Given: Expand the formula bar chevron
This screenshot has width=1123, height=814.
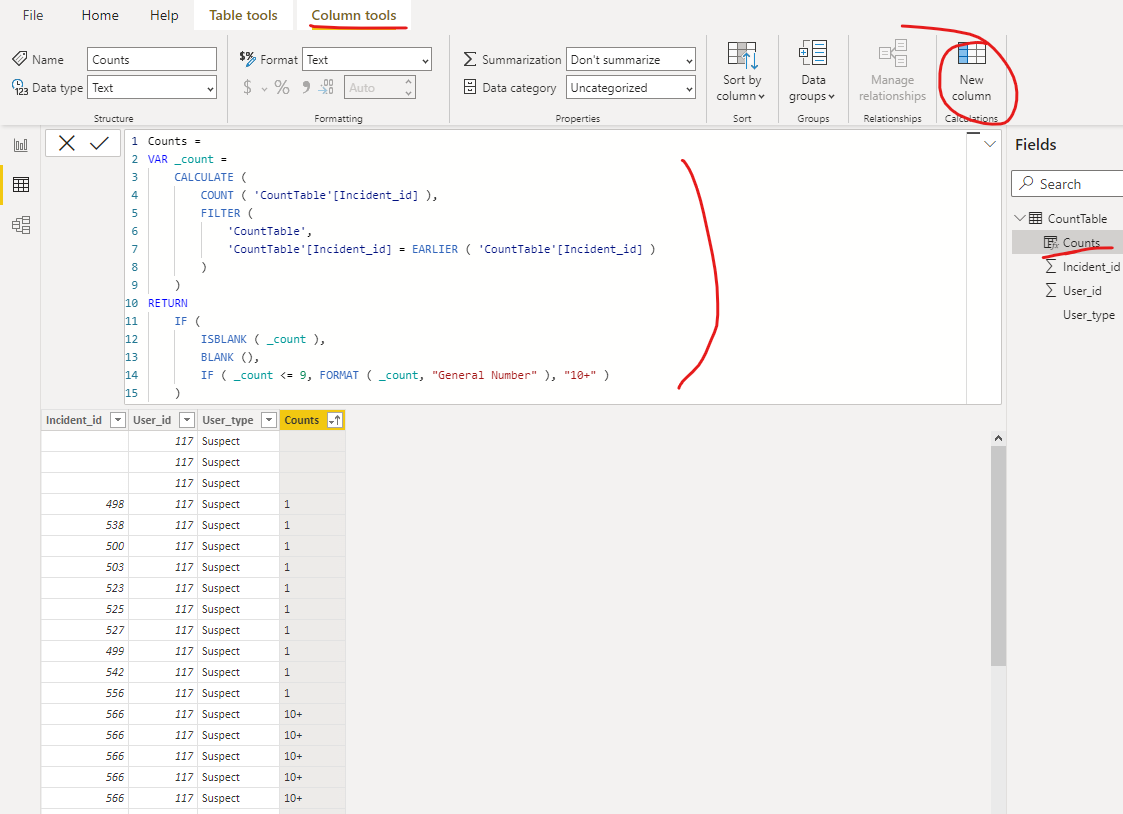Looking at the screenshot, I should click(990, 144).
